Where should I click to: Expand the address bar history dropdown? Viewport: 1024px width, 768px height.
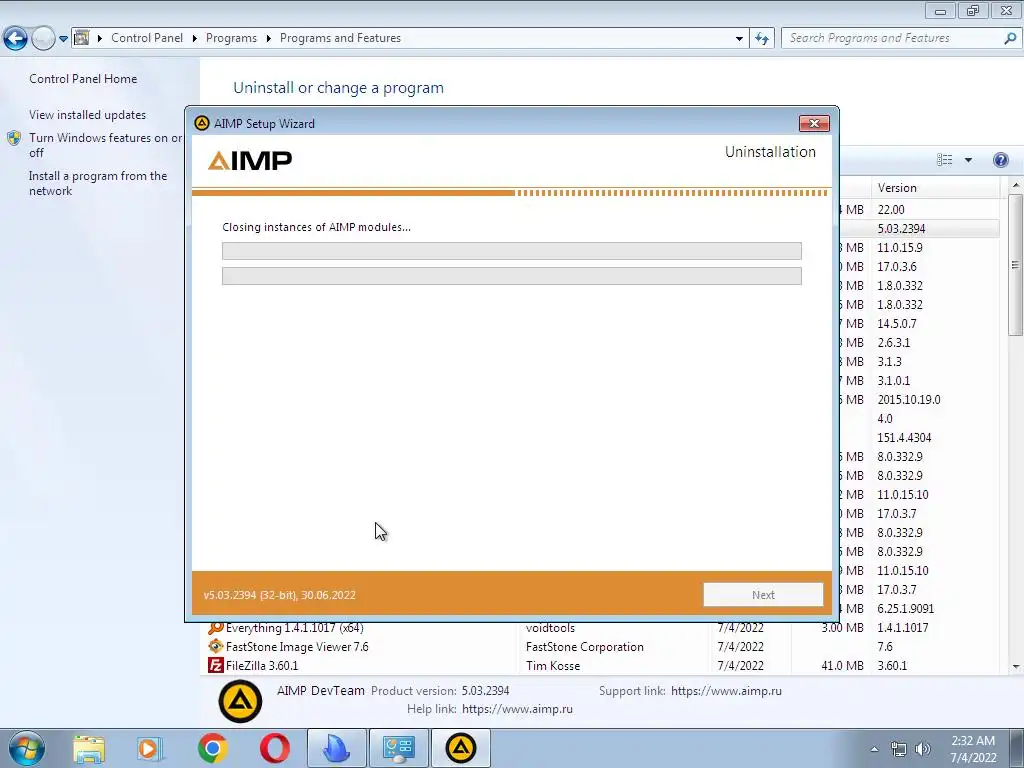pyautogui.click(x=739, y=39)
